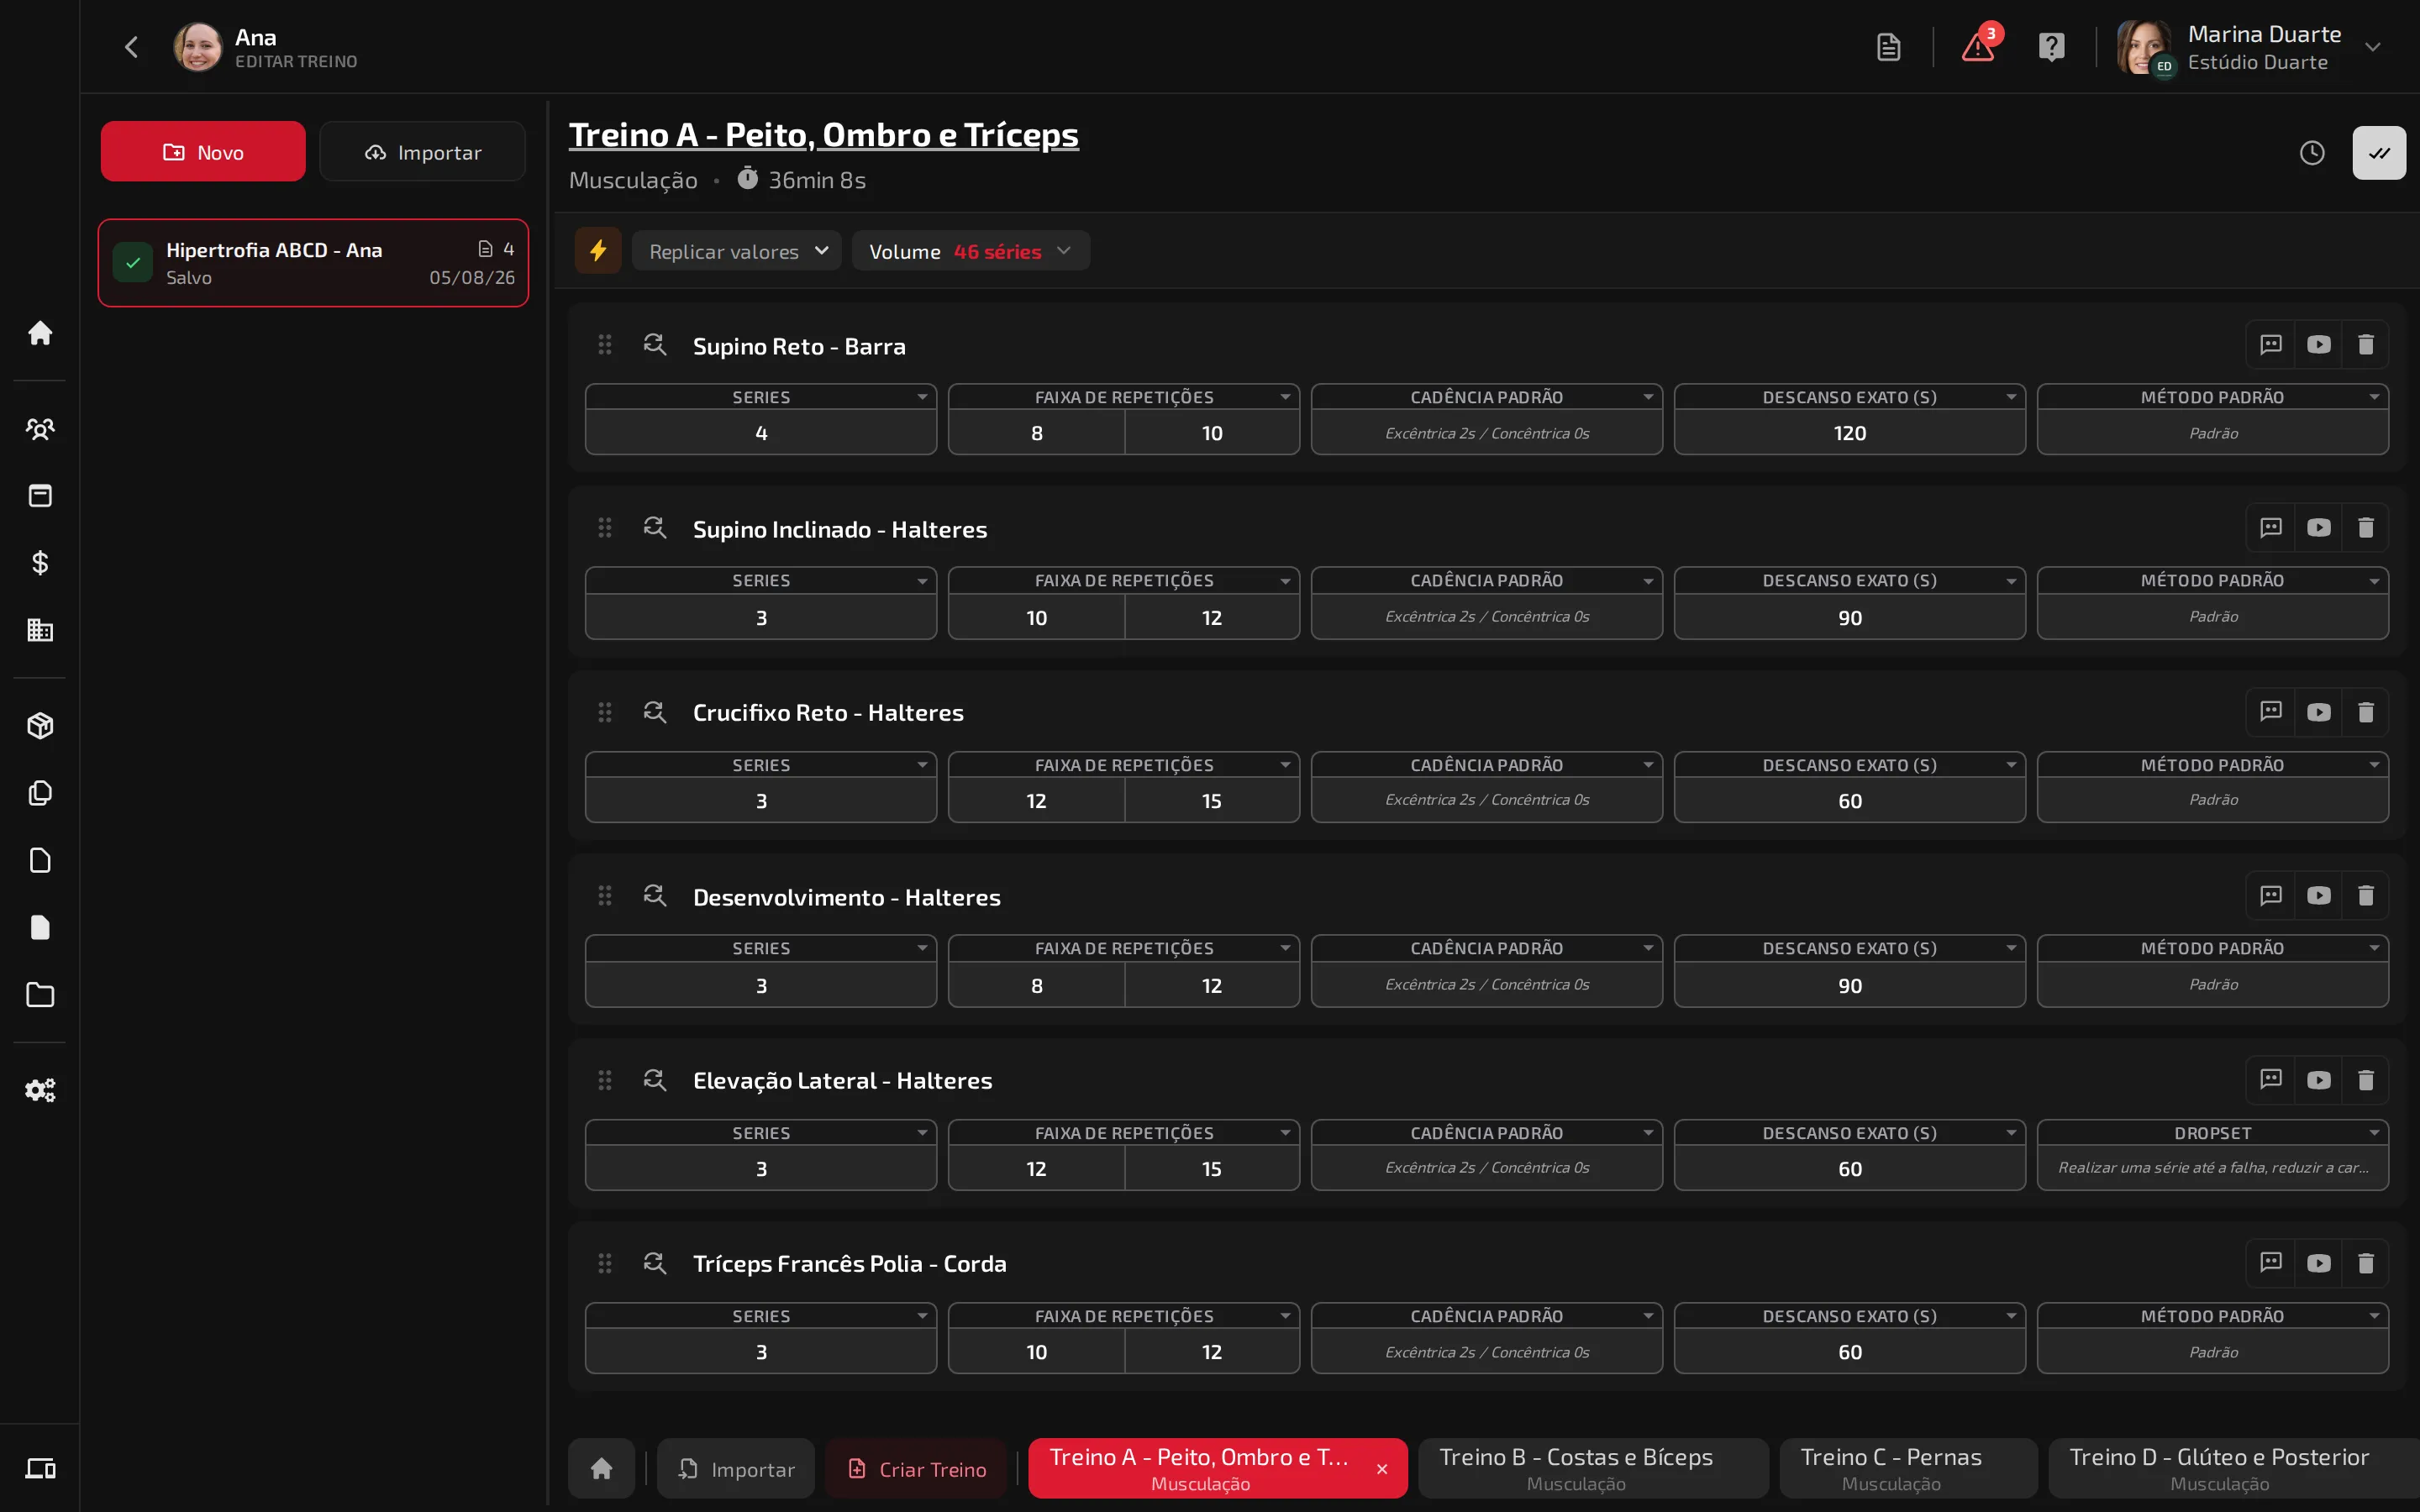Add comment to Supino Inclinado - Halteres

pos(2271,528)
